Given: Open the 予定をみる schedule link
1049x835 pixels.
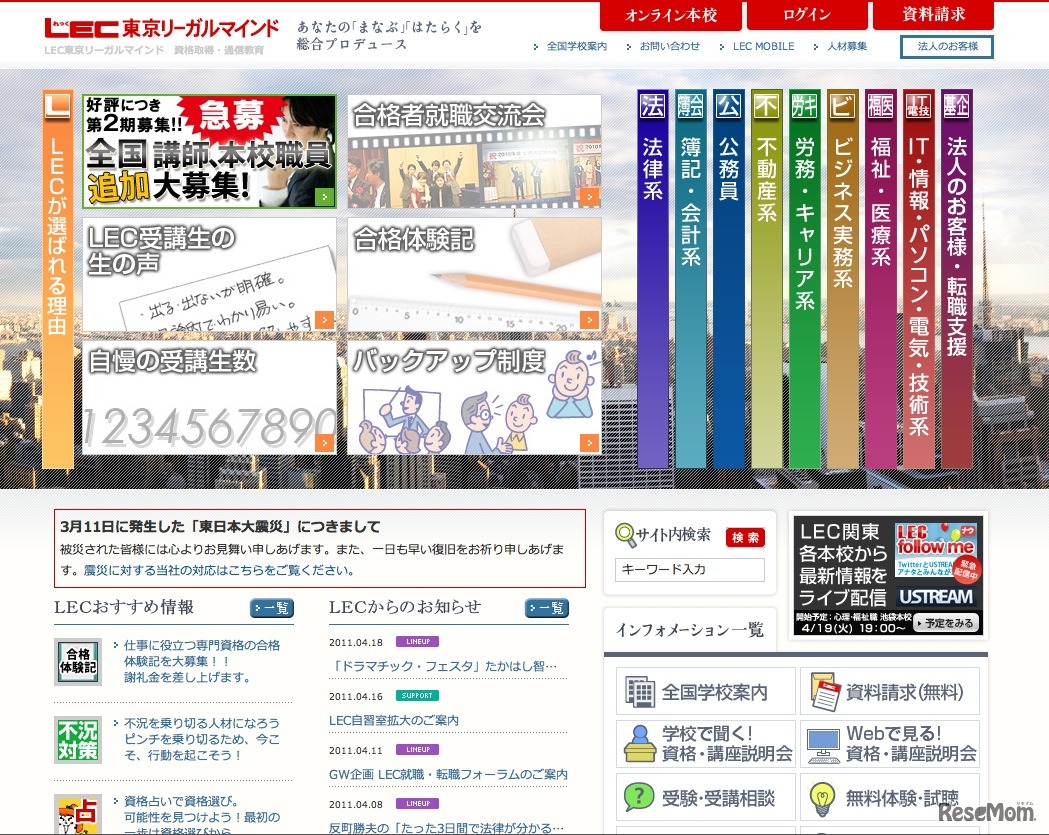Looking at the screenshot, I should (946, 625).
